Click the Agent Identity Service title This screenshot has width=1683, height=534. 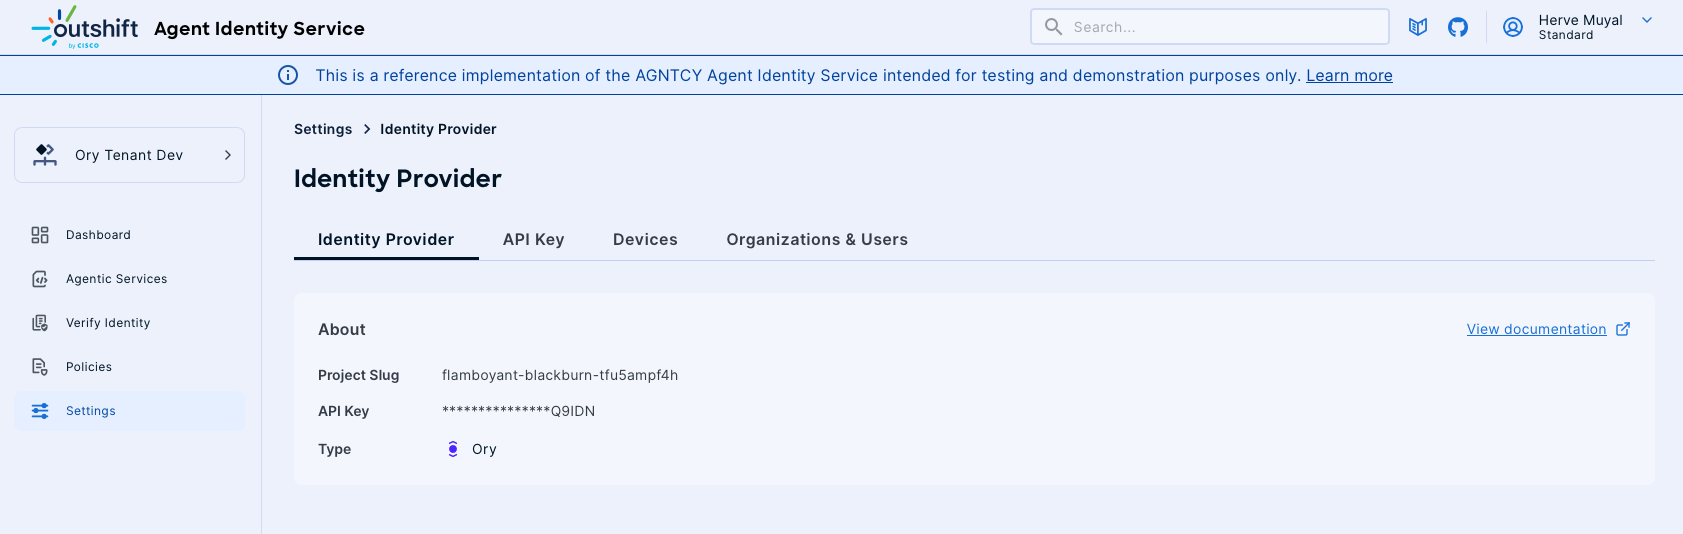coord(259,28)
